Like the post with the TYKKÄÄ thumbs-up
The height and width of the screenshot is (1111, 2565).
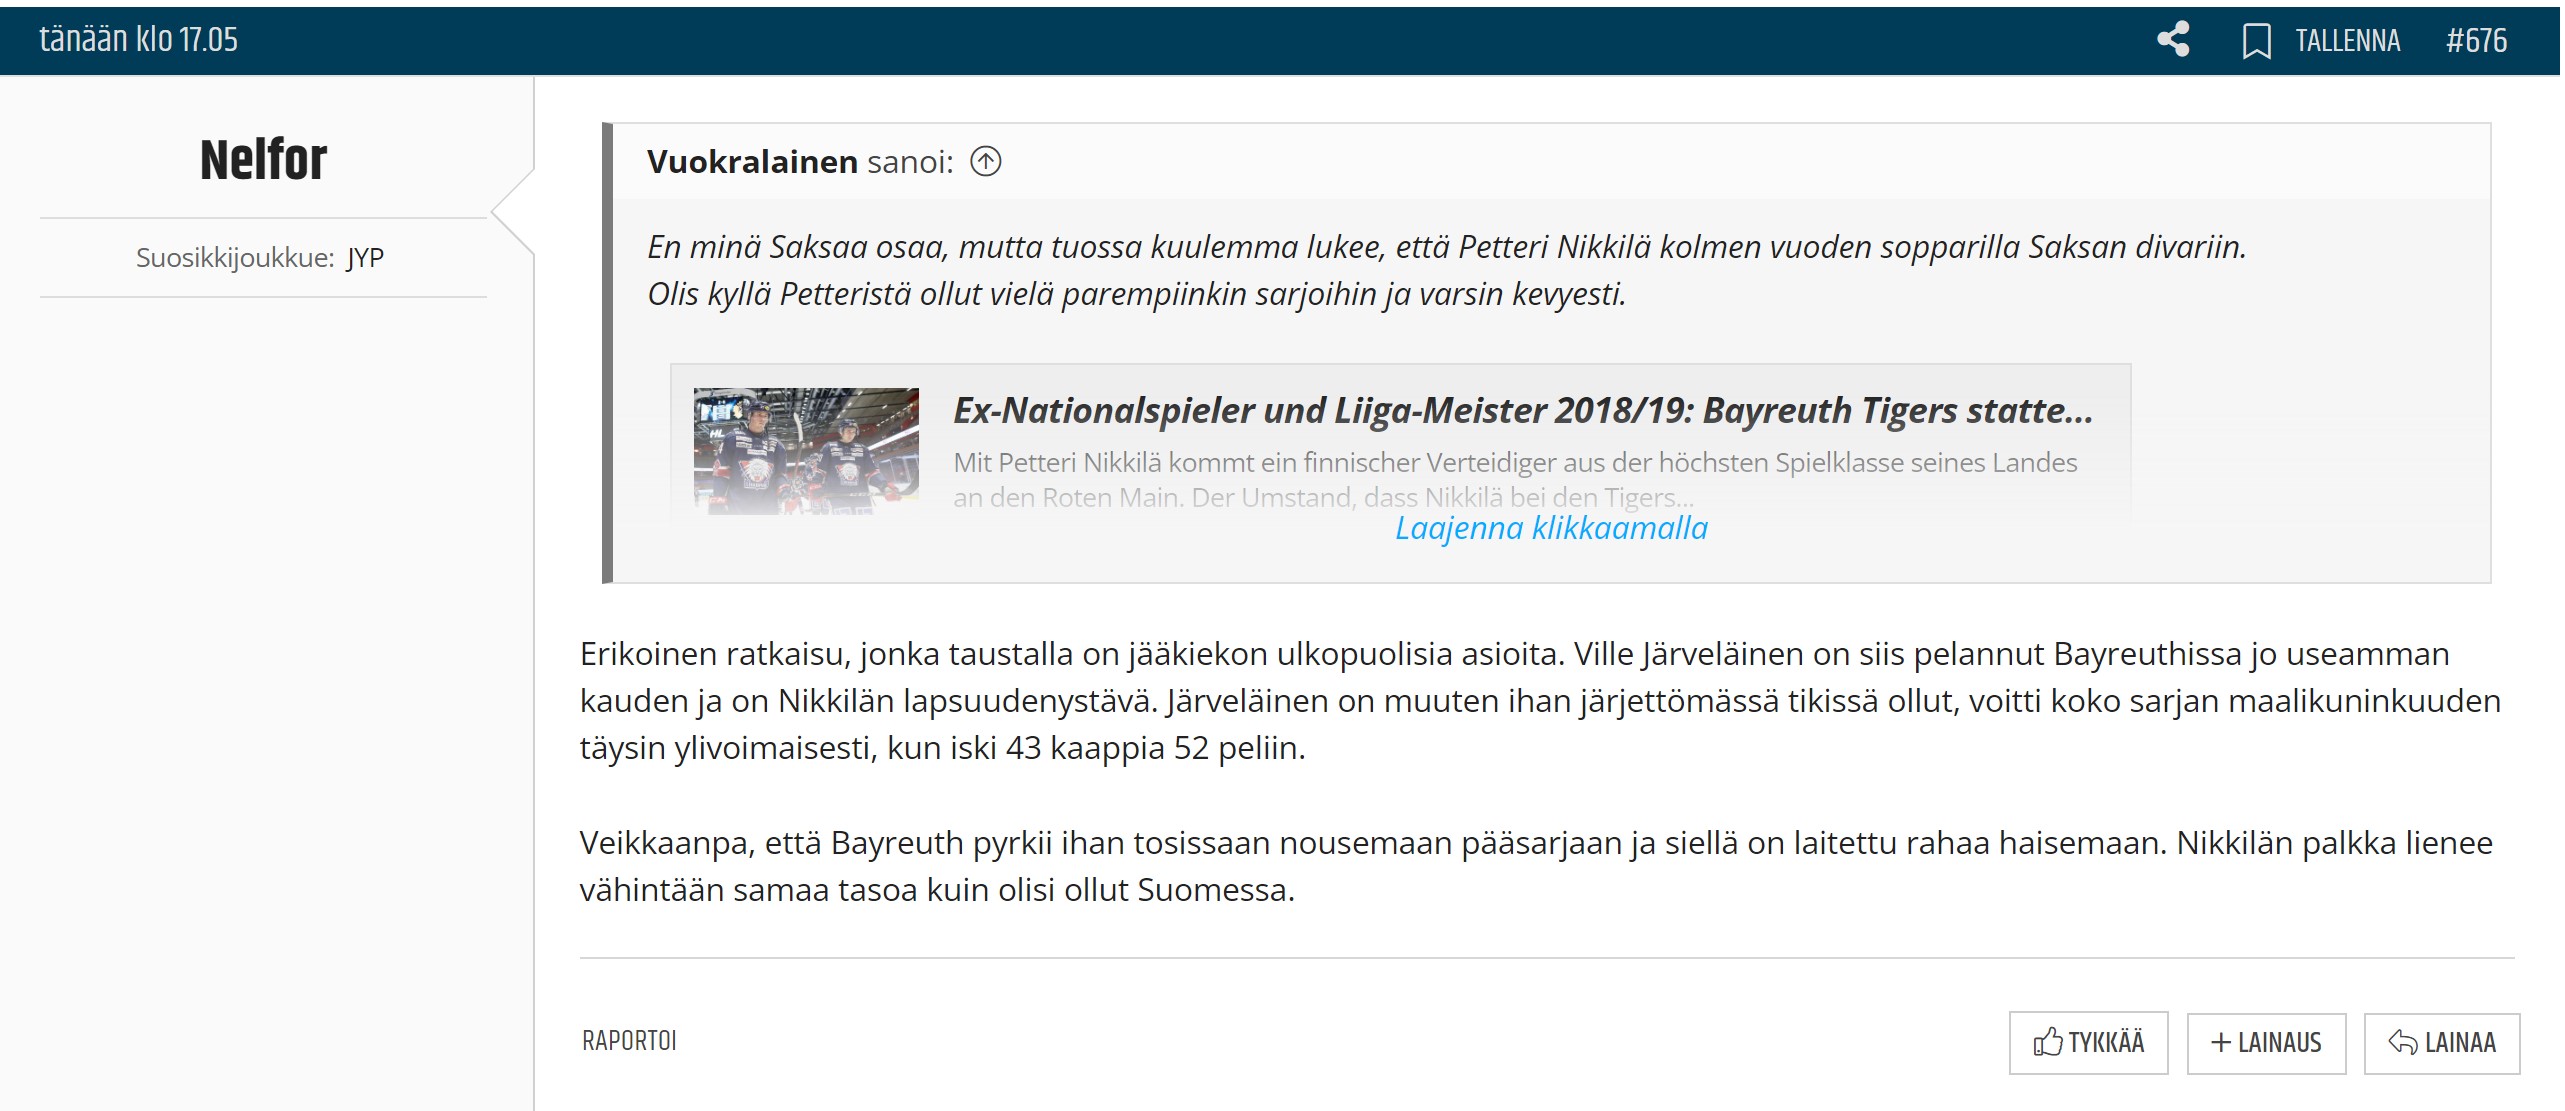2087,1043
